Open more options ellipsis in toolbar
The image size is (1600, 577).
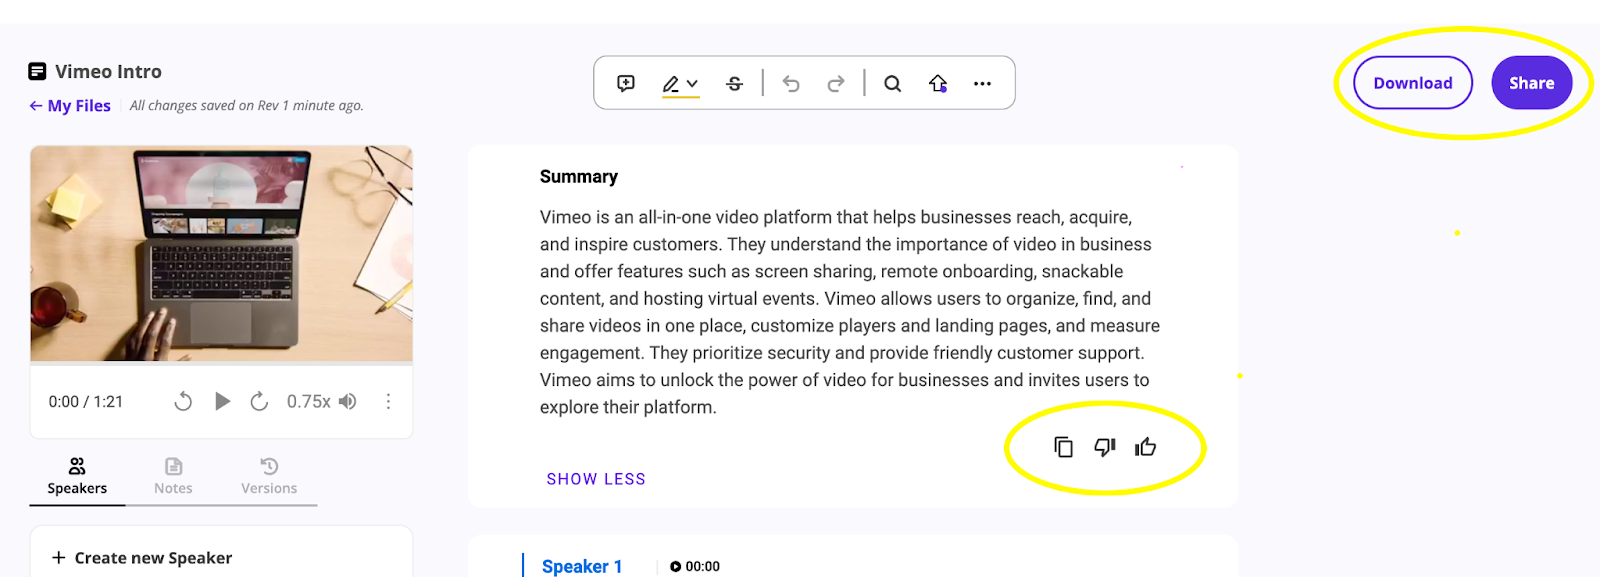coord(983,84)
